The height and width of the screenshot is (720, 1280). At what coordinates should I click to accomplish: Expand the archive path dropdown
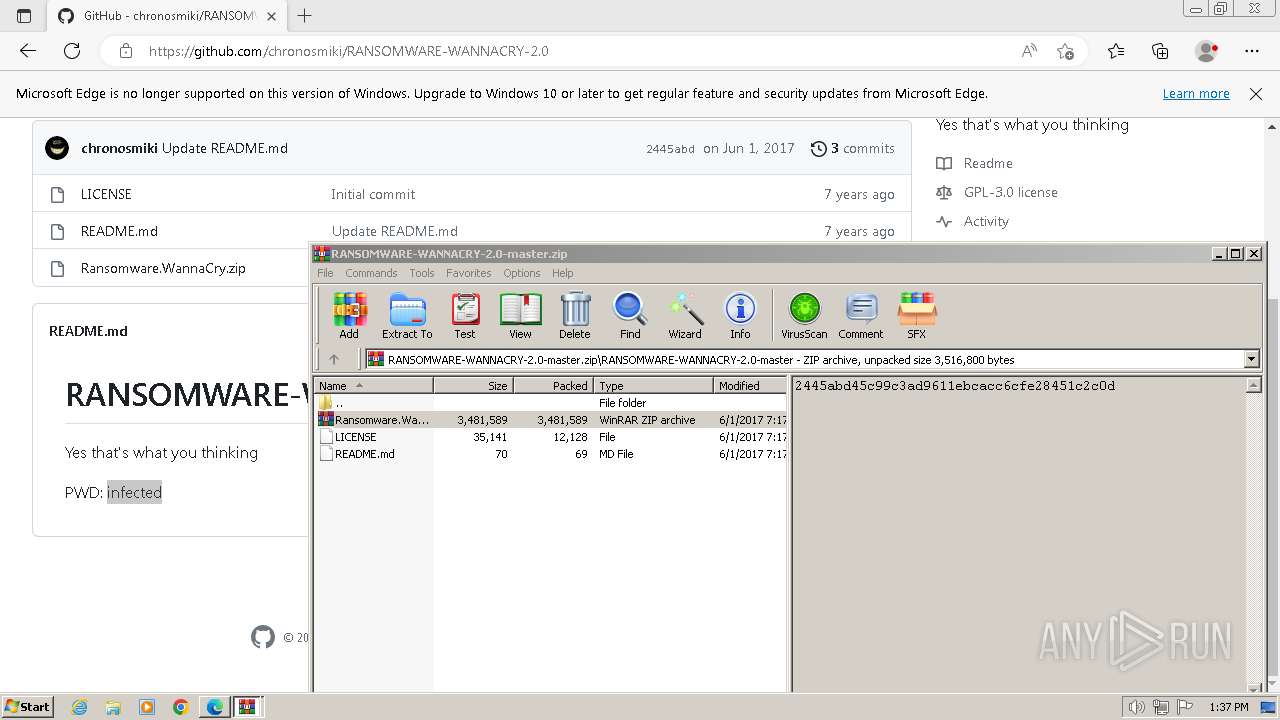pyautogui.click(x=1251, y=359)
